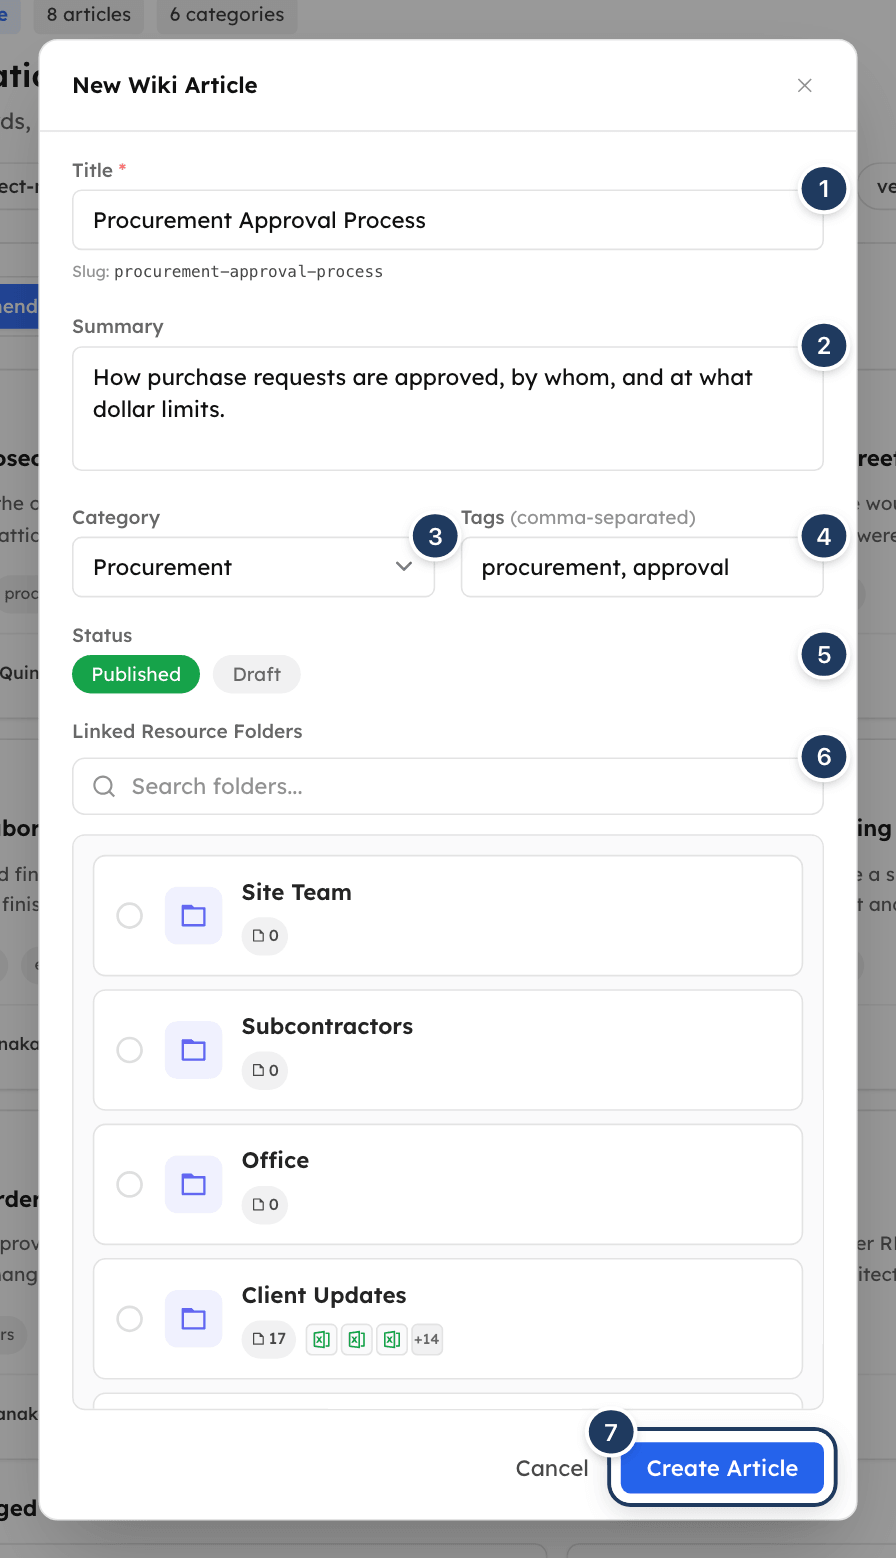Click third Excel file icon in Client Updates

point(391,1339)
